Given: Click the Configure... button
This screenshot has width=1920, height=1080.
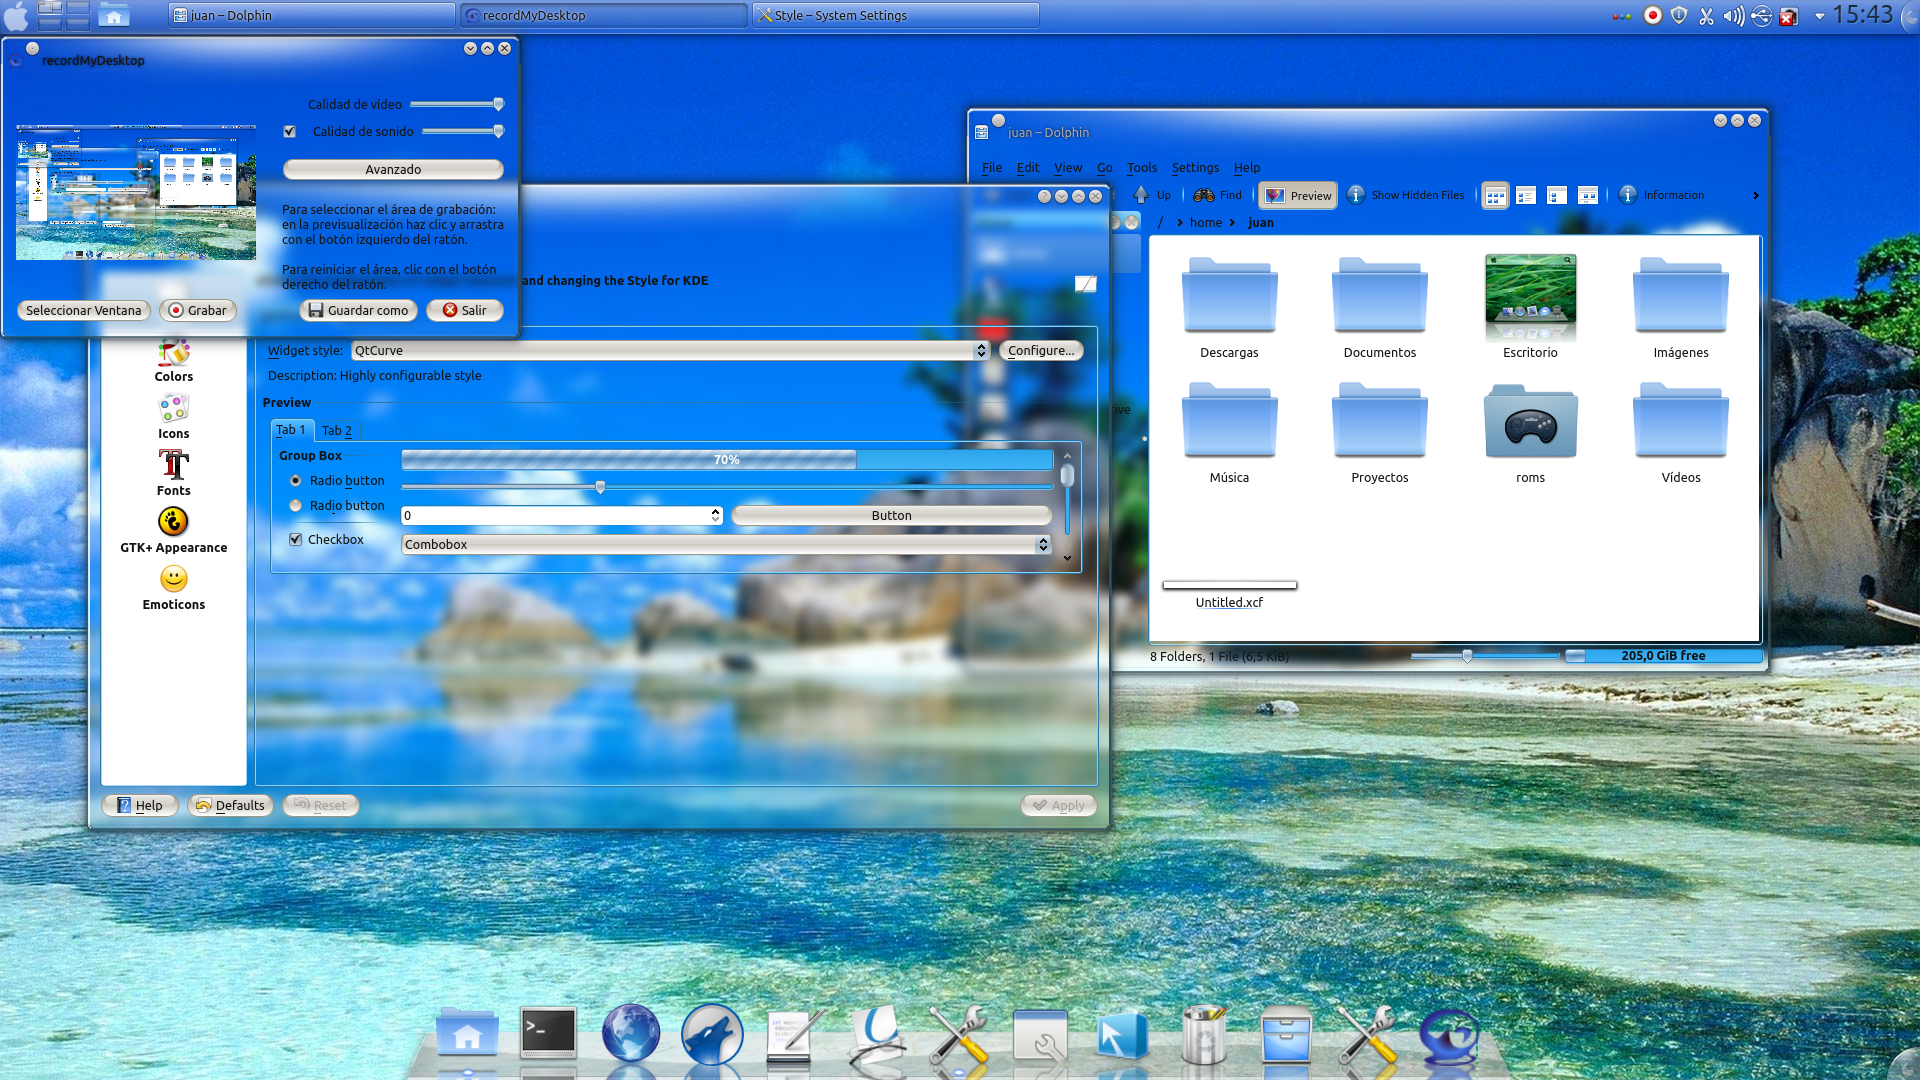Looking at the screenshot, I should (x=1040, y=350).
